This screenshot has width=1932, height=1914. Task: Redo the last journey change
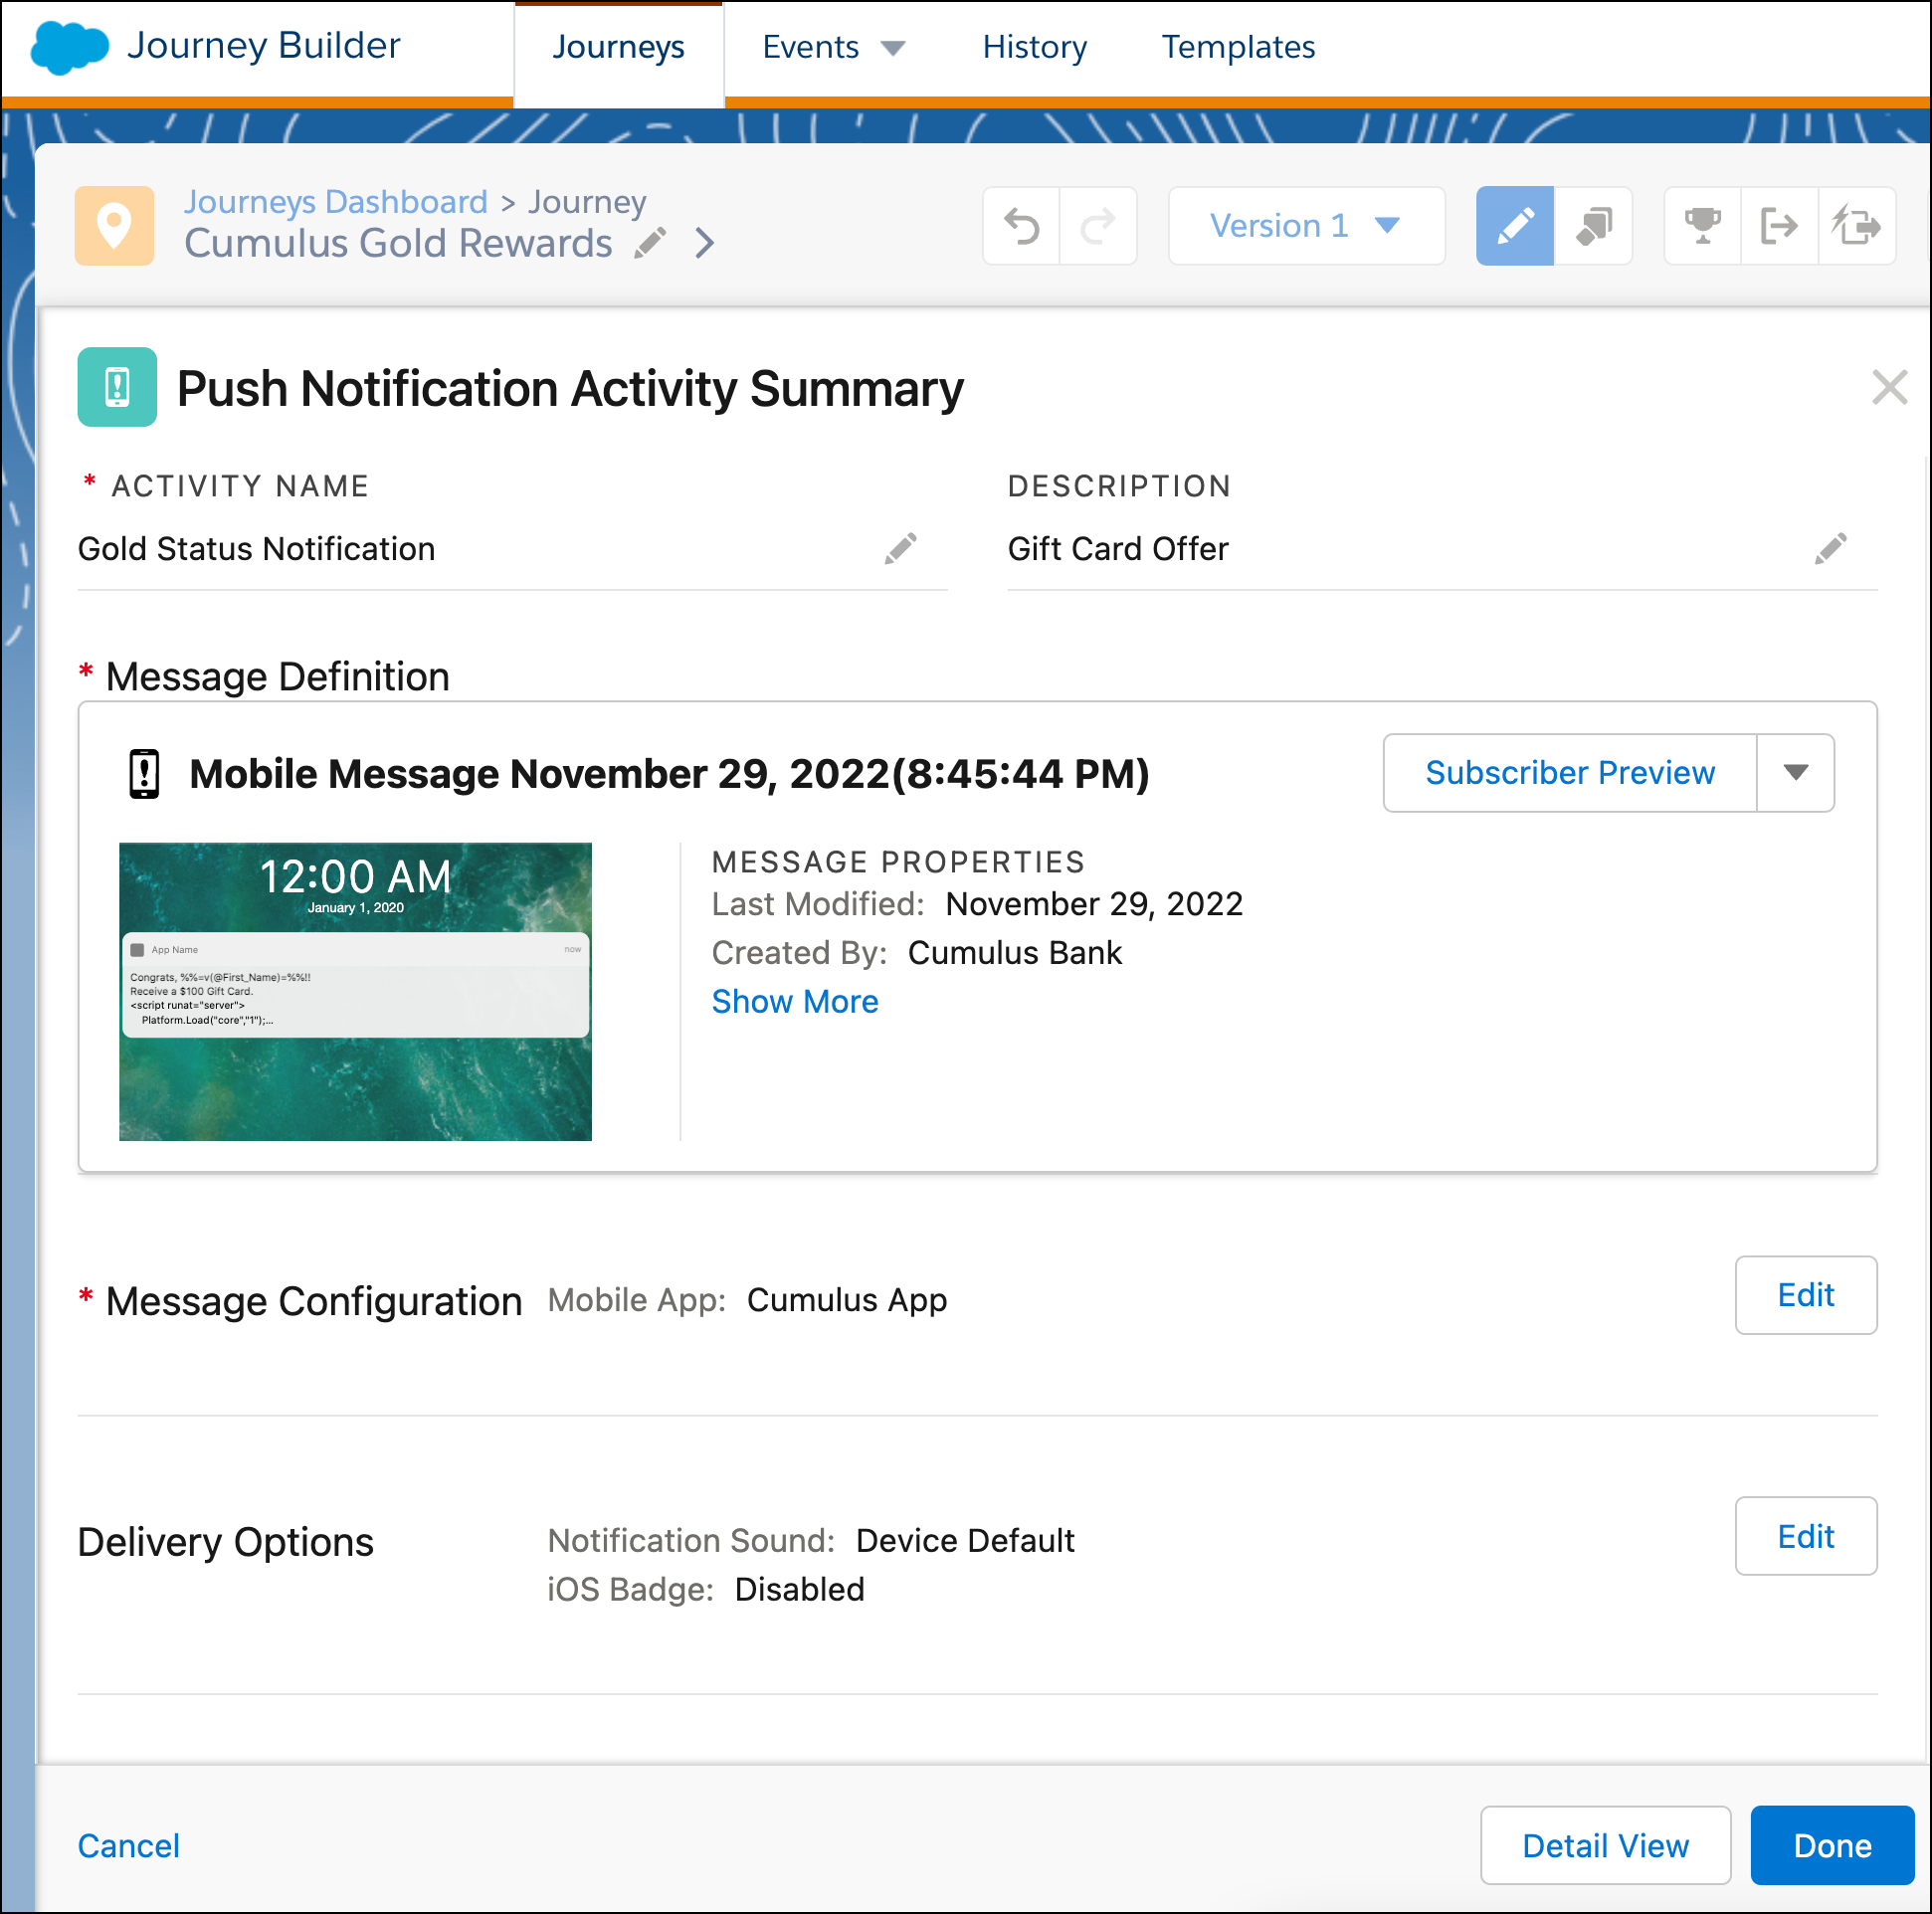pyautogui.click(x=1098, y=226)
